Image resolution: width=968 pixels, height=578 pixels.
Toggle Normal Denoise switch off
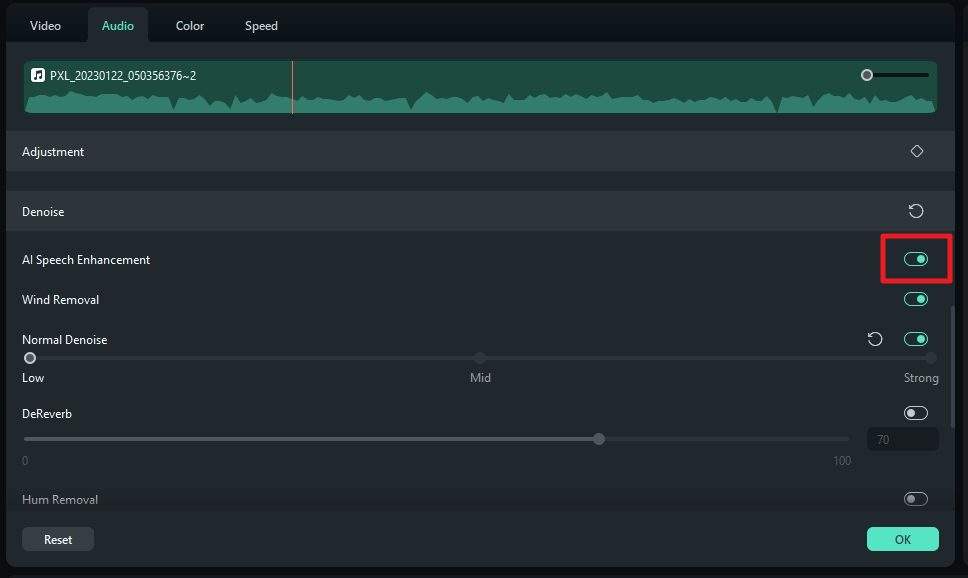[916, 339]
